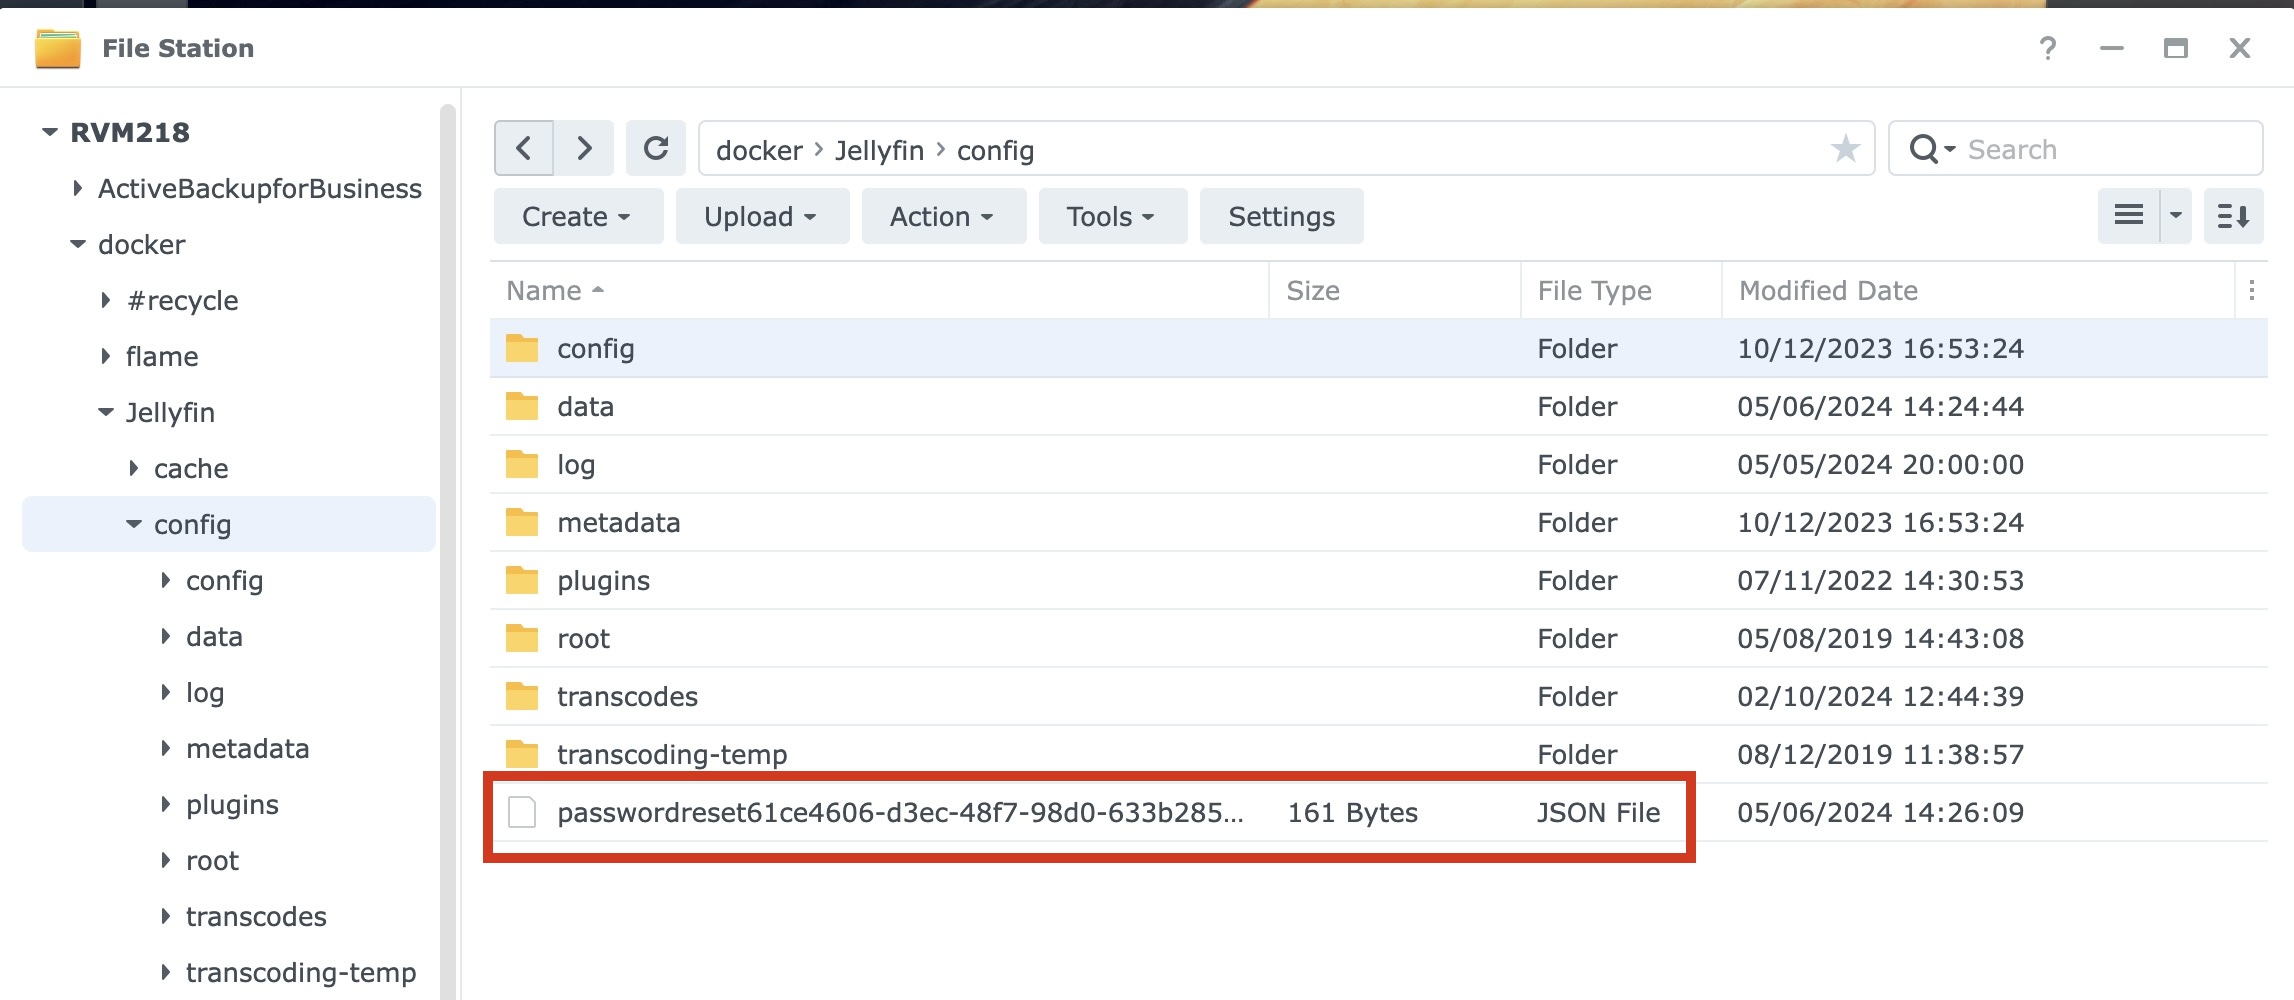The image size is (2294, 1000).
Task: Open the File Station help icon
Action: (x=2047, y=48)
